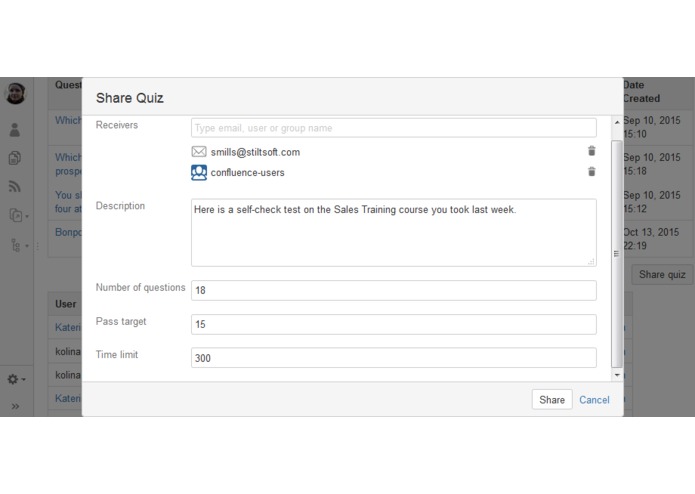
Task: Delete smills@stiltsoft.com receiver with trash icon
Action: tap(591, 151)
